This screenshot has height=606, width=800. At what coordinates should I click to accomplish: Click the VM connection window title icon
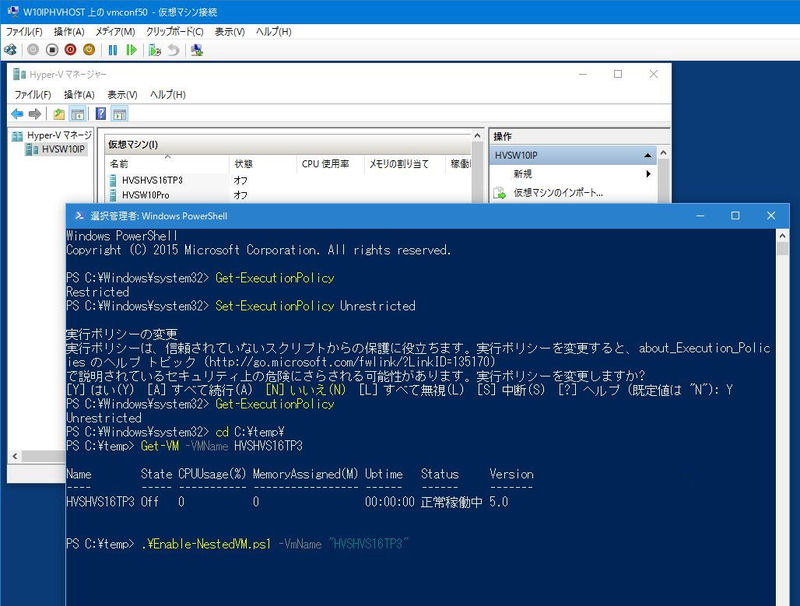pos(13,11)
